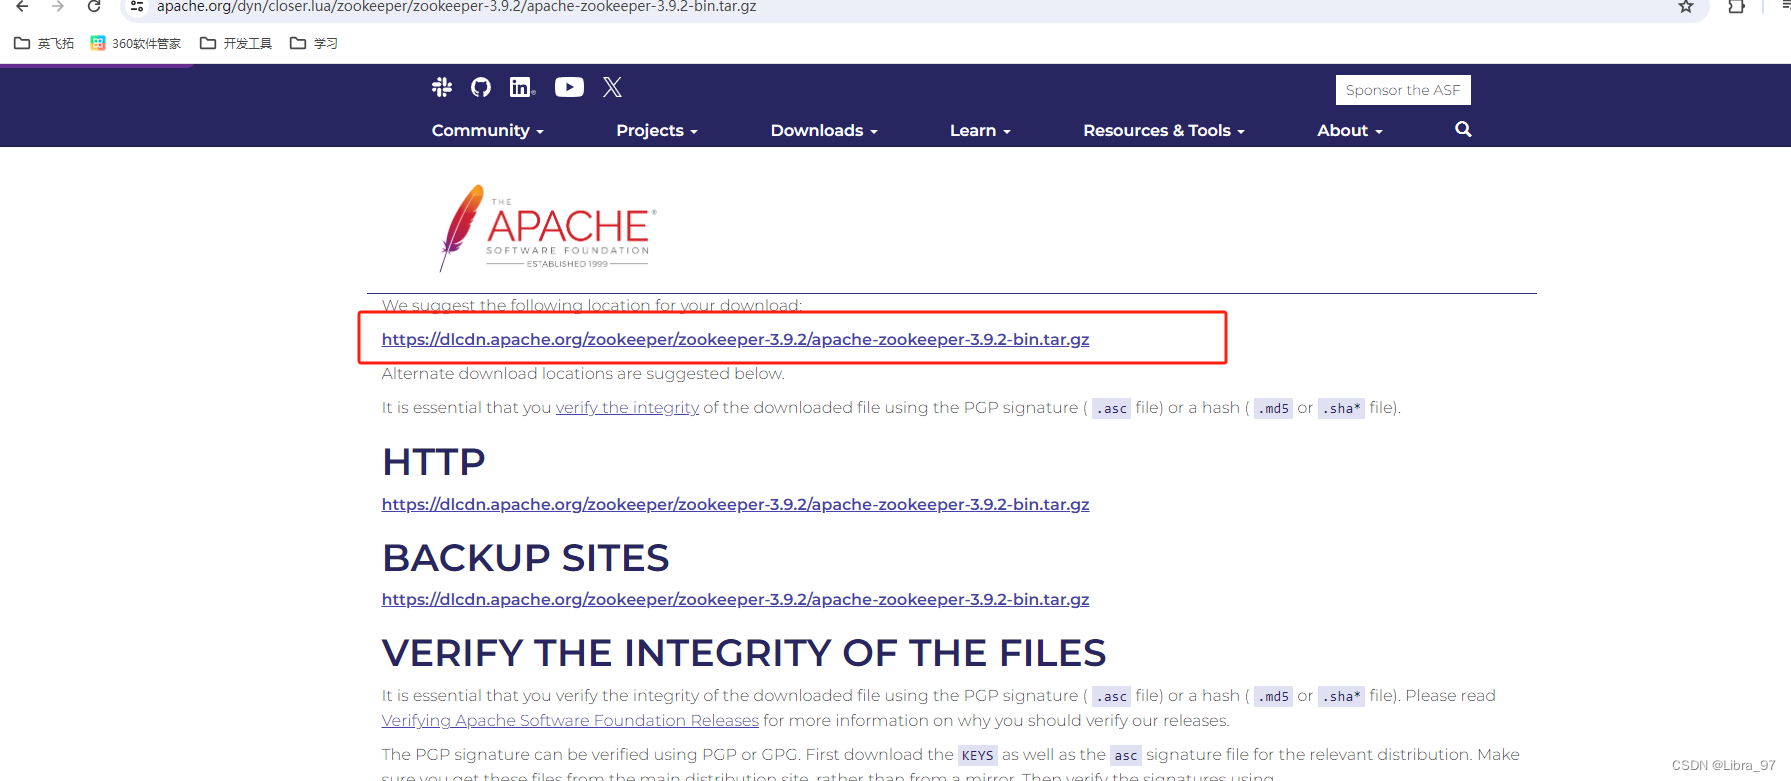Click the site info icon in address bar
Viewport: 1791px width, 781px height.
137,6
